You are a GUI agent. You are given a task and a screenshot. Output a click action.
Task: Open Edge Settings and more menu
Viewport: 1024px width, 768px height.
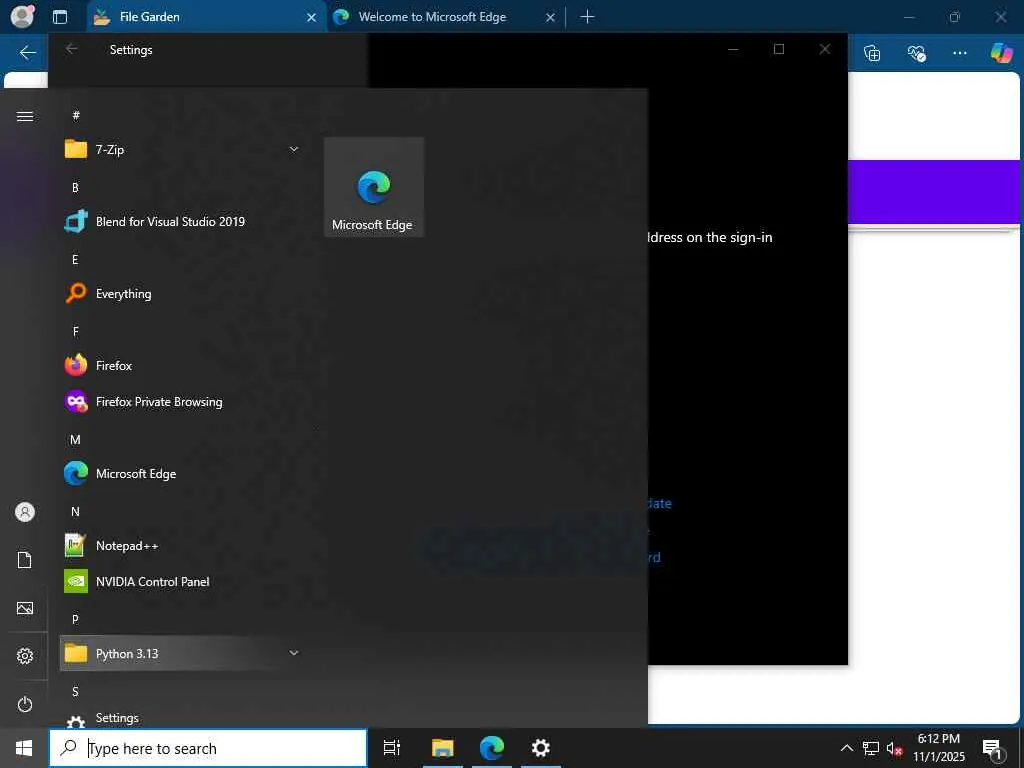click(959, 53)
